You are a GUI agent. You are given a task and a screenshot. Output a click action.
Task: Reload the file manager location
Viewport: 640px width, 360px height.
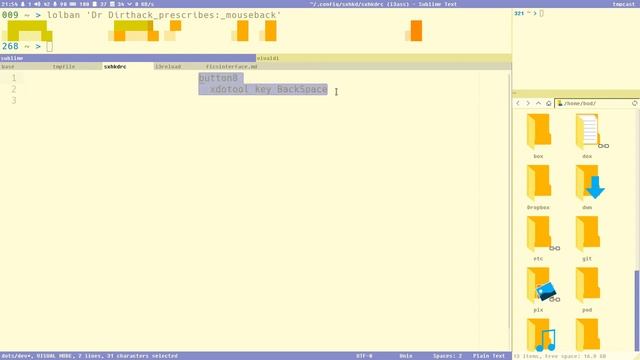634,103
